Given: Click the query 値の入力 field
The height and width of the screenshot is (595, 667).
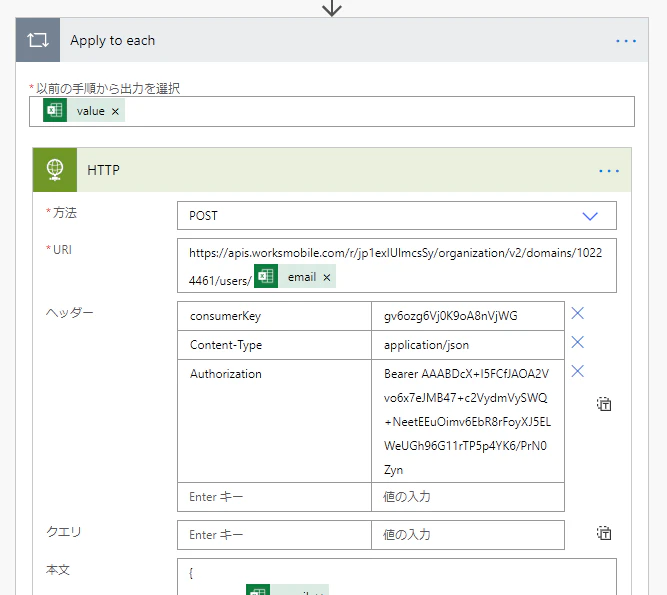Looking at the screenshot, I should tap(468, 535).
